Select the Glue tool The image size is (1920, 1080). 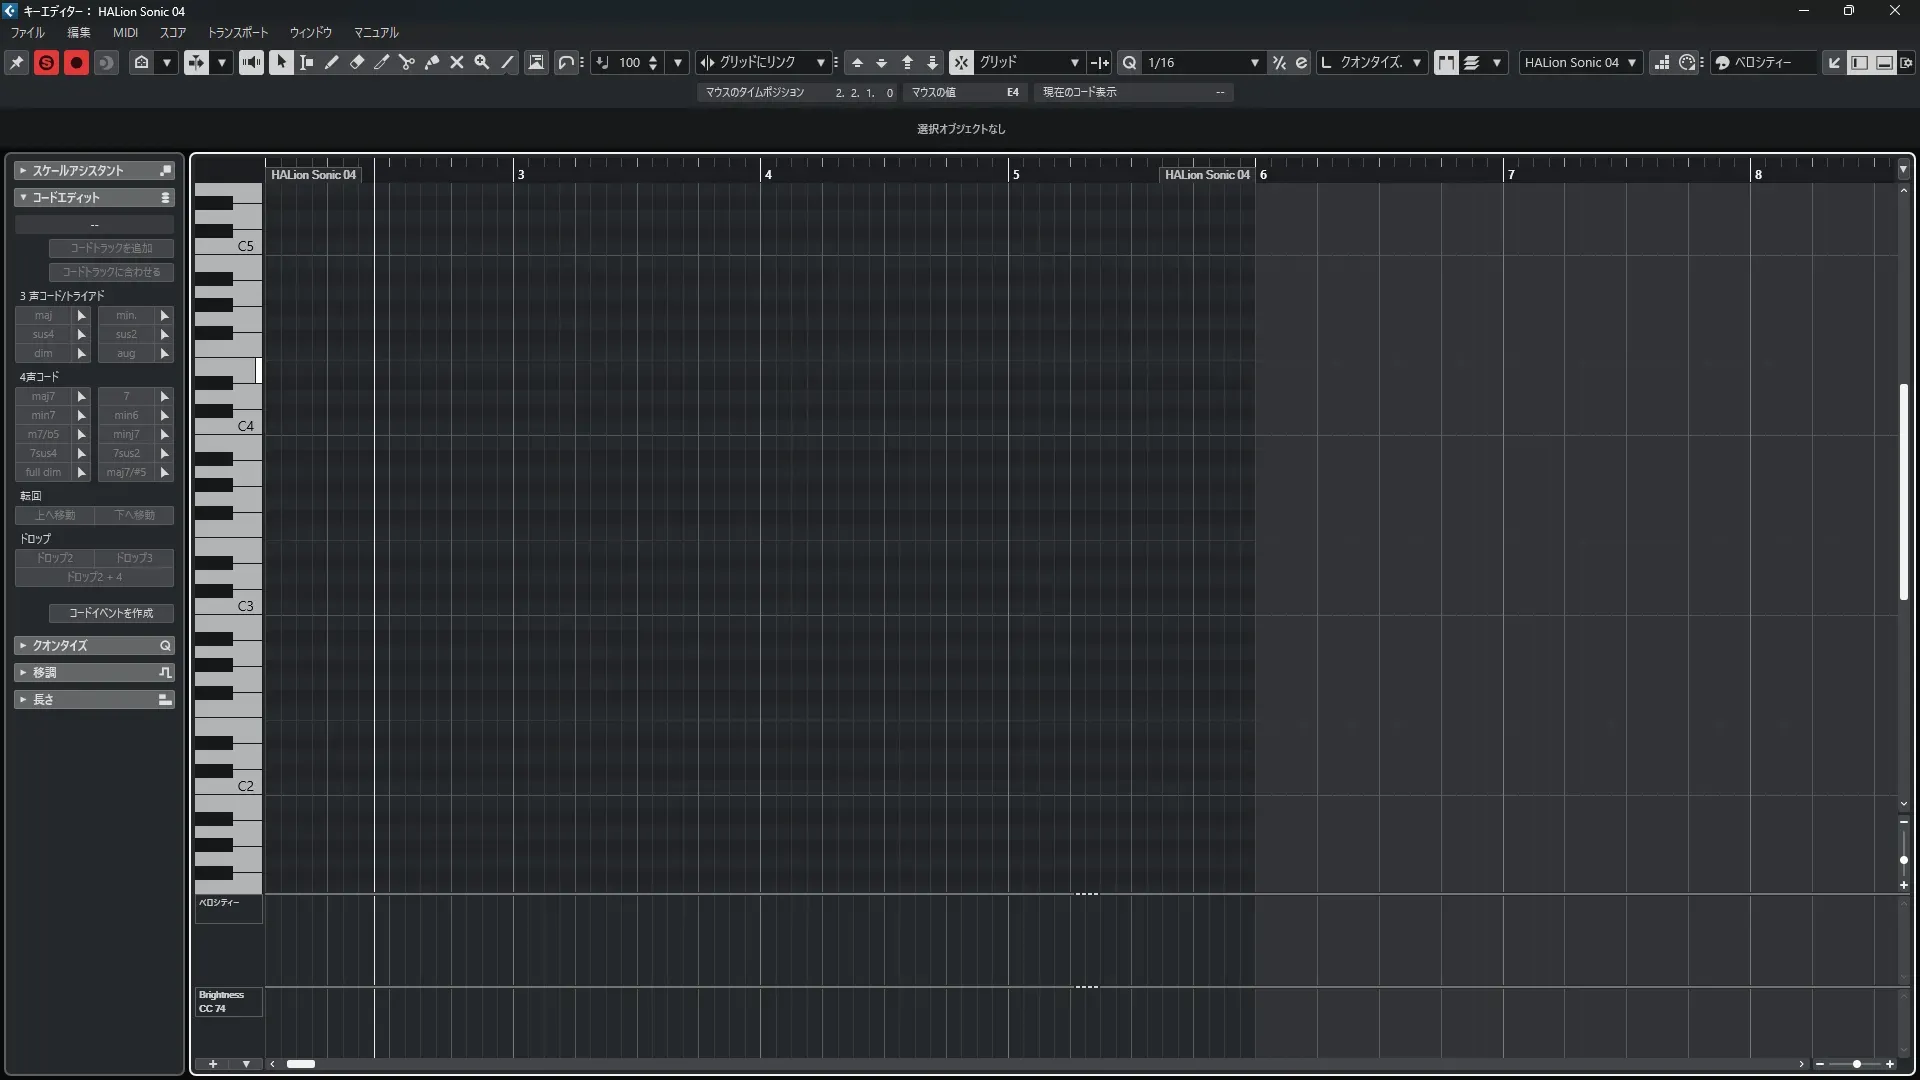[432, 62]
